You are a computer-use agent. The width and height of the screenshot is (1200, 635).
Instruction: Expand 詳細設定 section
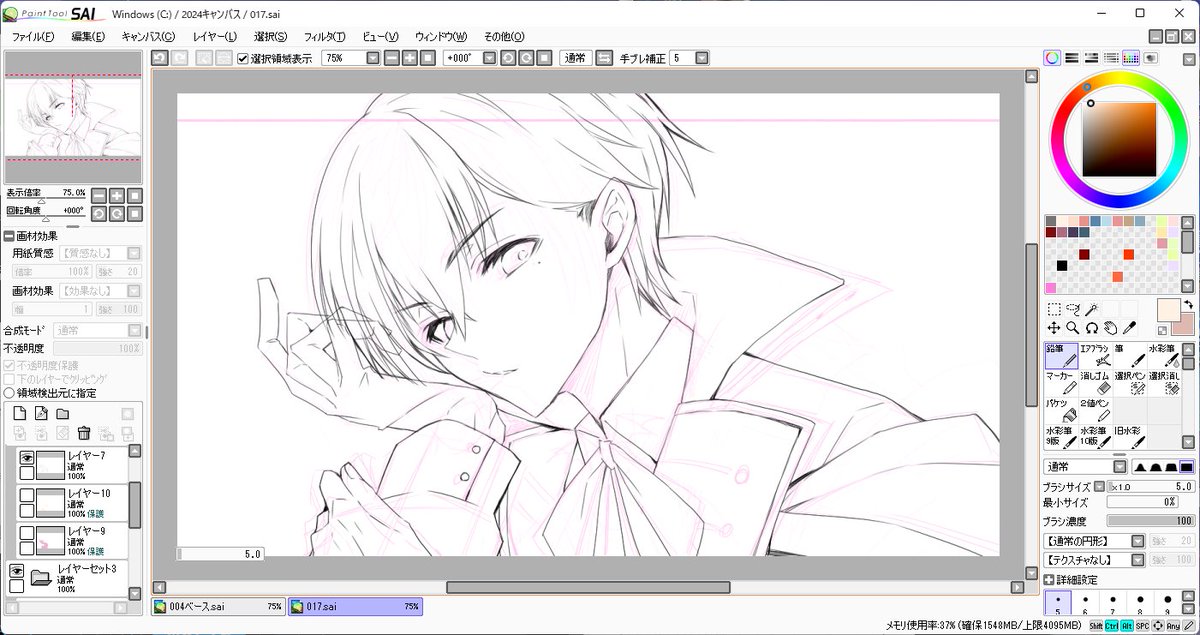click(1049, 580)
